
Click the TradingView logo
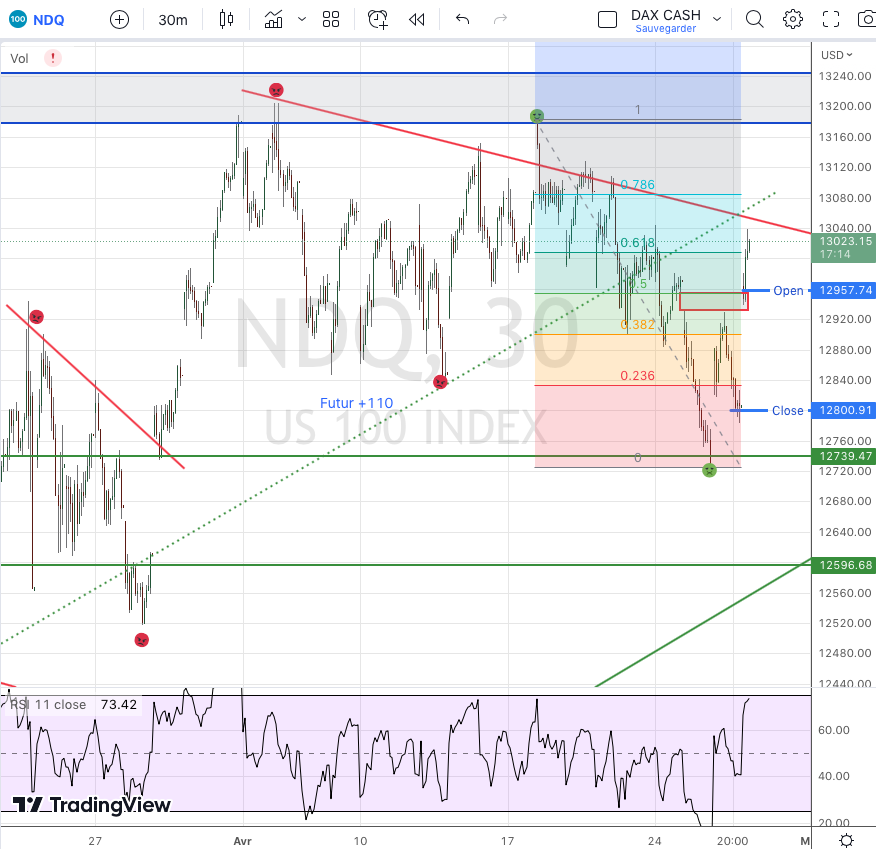pyautogui.click(x=92, y=805)
